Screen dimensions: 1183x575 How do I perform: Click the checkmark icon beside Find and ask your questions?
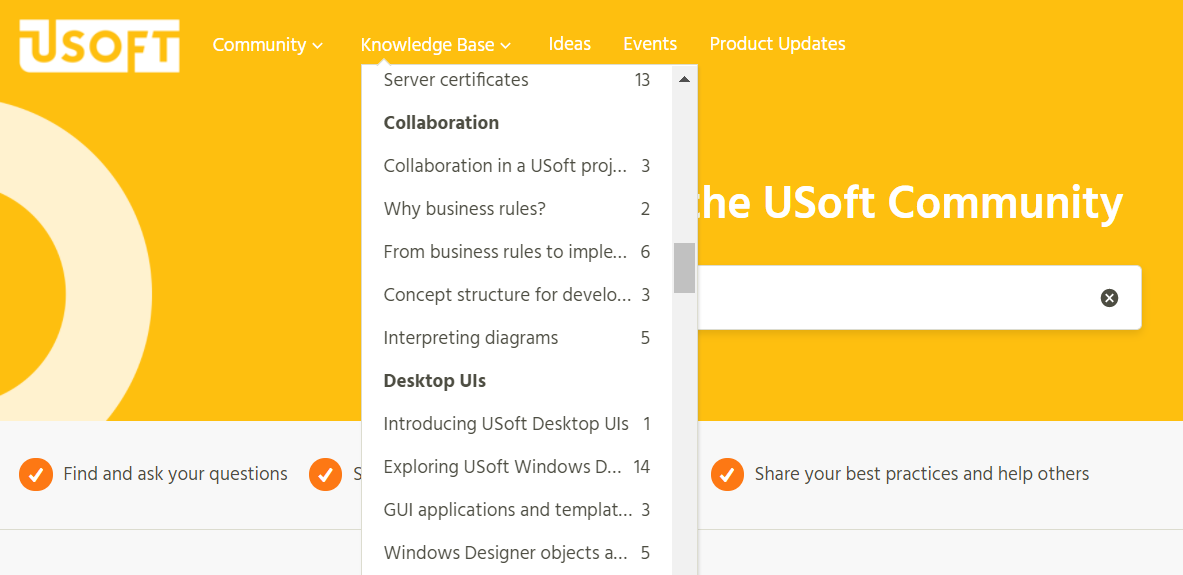(35, 475)
